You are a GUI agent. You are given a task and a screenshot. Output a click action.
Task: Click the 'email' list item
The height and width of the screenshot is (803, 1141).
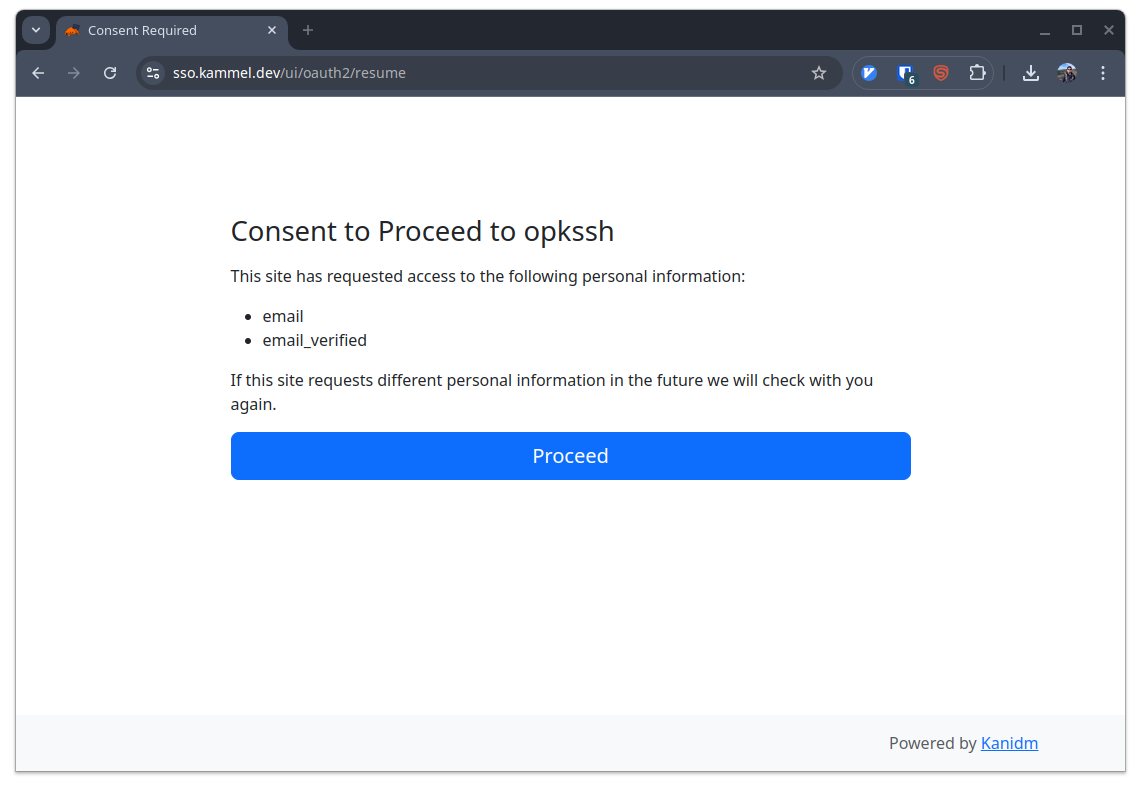point(283,316)
